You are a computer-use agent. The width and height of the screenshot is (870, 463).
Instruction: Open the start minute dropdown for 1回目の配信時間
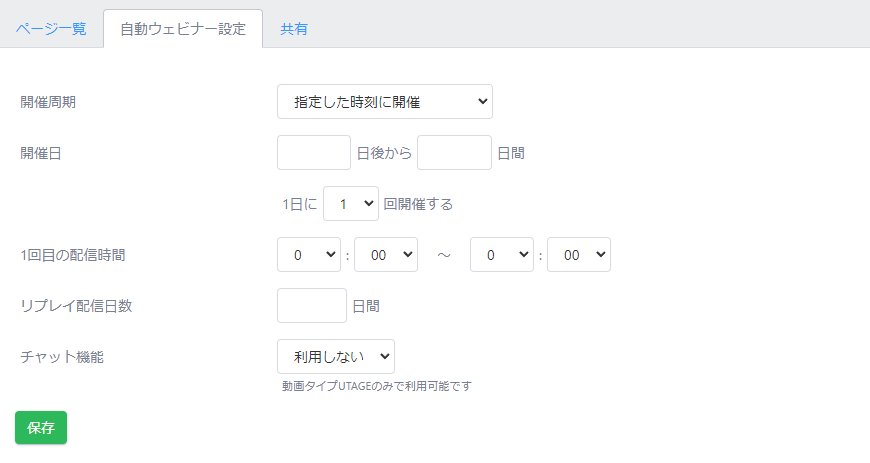click(x=386, y=255)
